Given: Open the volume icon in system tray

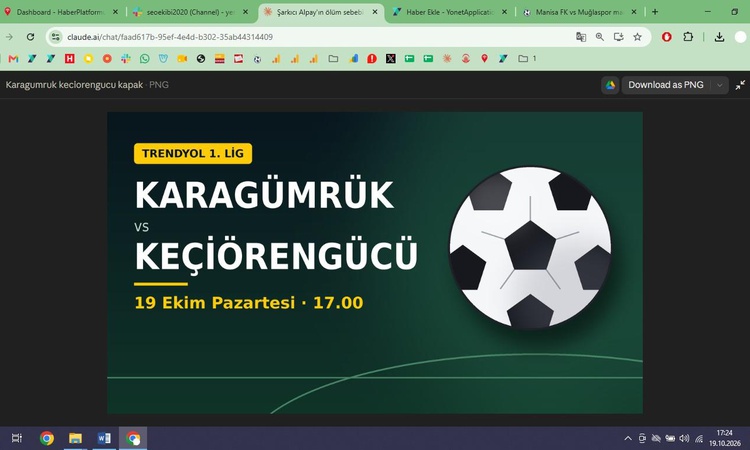Looking at the screenshot, I should pos(684,438).
